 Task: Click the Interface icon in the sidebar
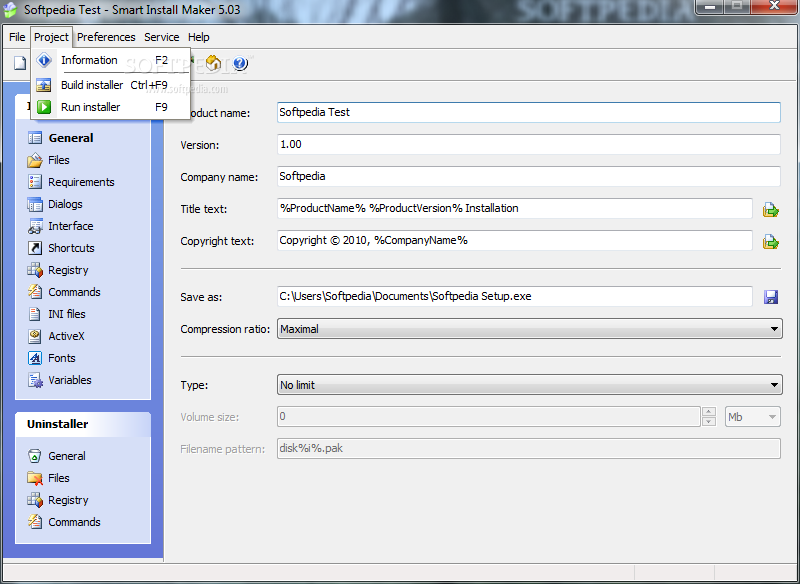coord(35,226)
